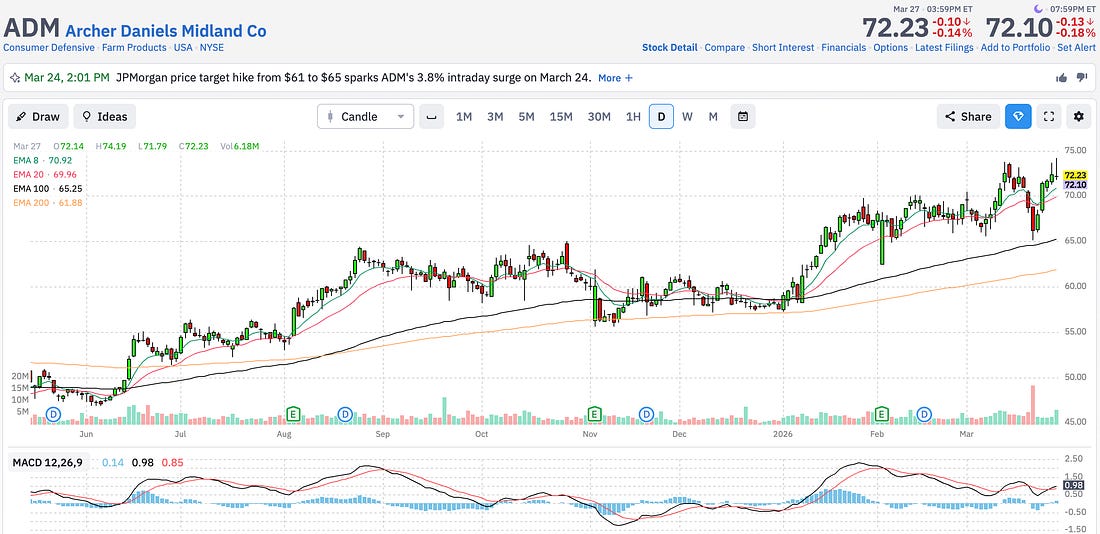Click the JPMorgan price target news headline

pyautogui.click(x=354, y=78)
